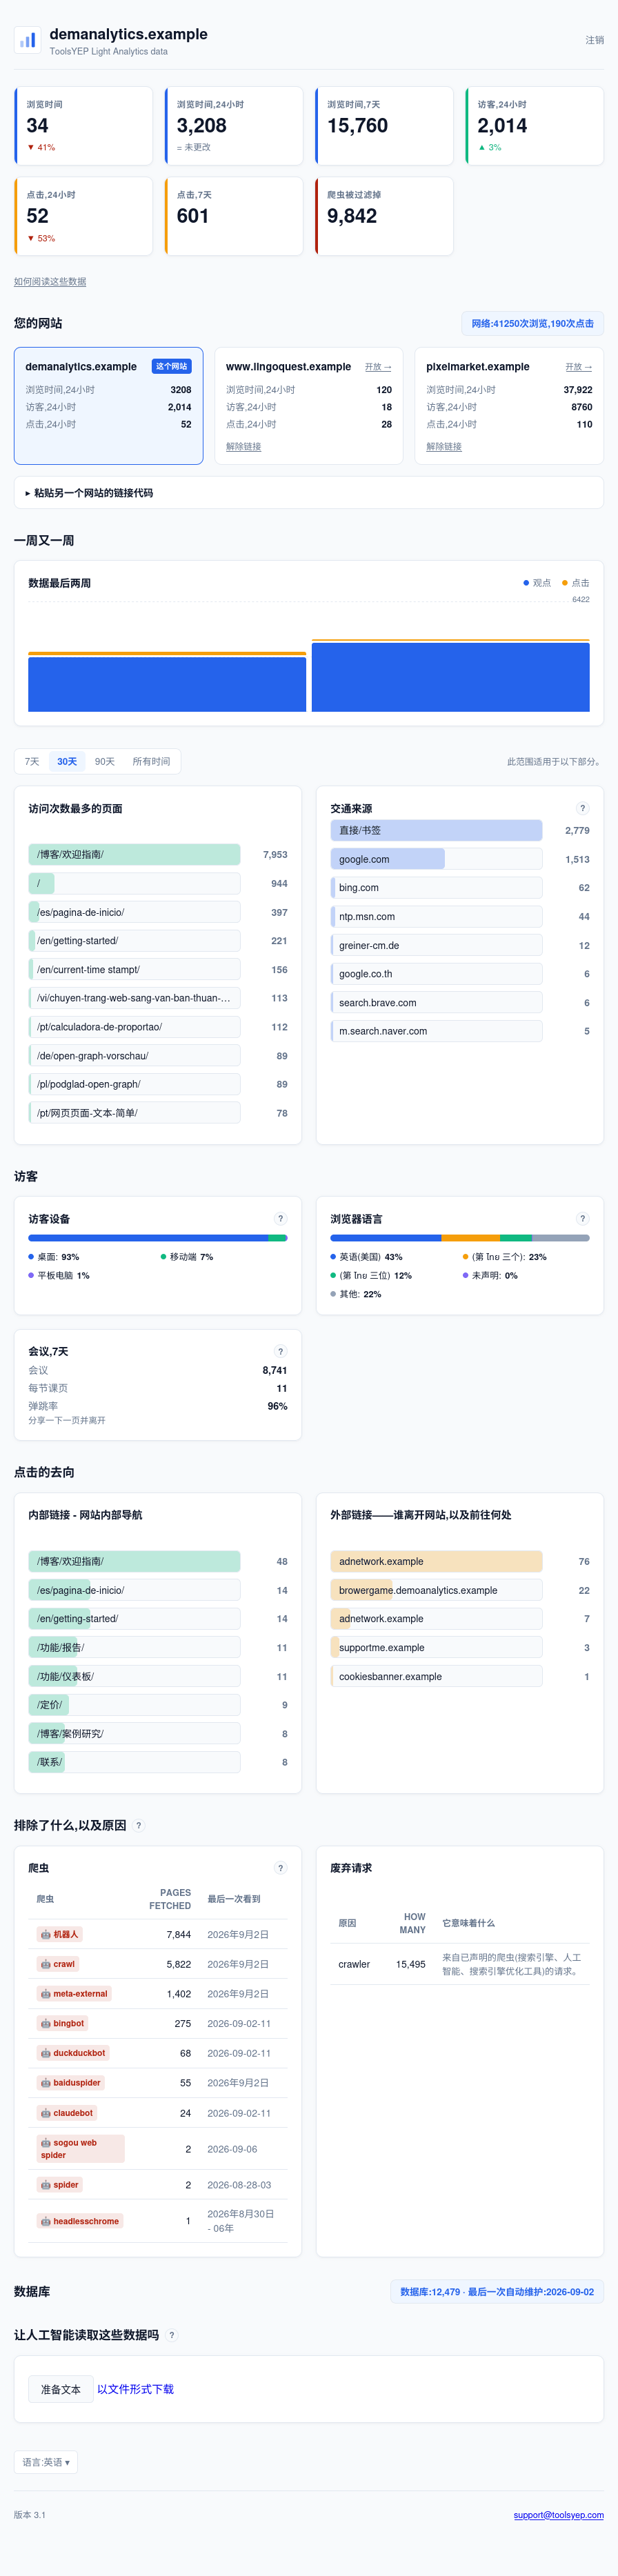
Task: Click the search.brave.com traffic source row
Action: point(460,1003)
